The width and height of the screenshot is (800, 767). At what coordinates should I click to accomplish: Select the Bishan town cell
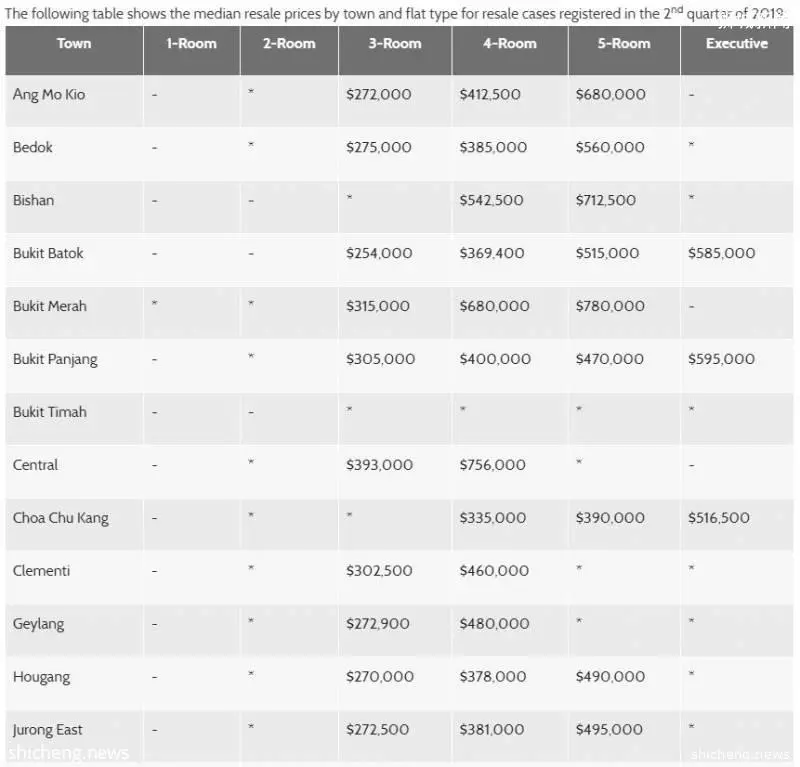pyautogui.click(x=74, y=207)
